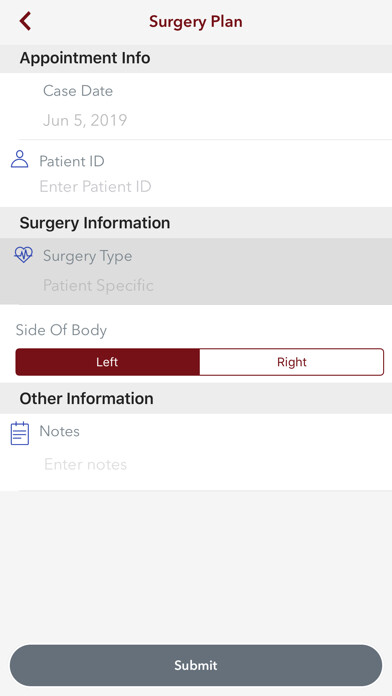
Task: Select Left for Side Of Body
Action: tap(107, 362)
